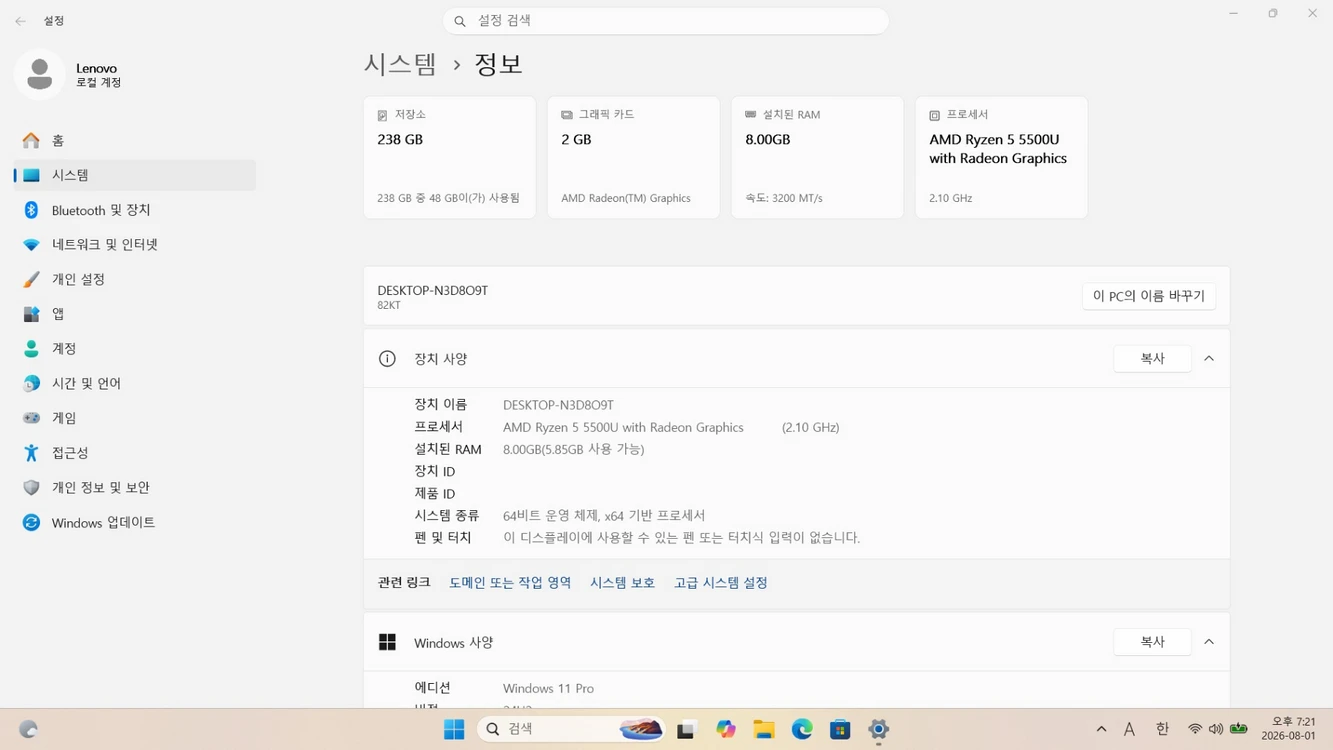The height and width of the screenshot is (750, 1333).
Task: Click the 설정 검색 search field
Action: pyautogui.click(x=666, y=21)
